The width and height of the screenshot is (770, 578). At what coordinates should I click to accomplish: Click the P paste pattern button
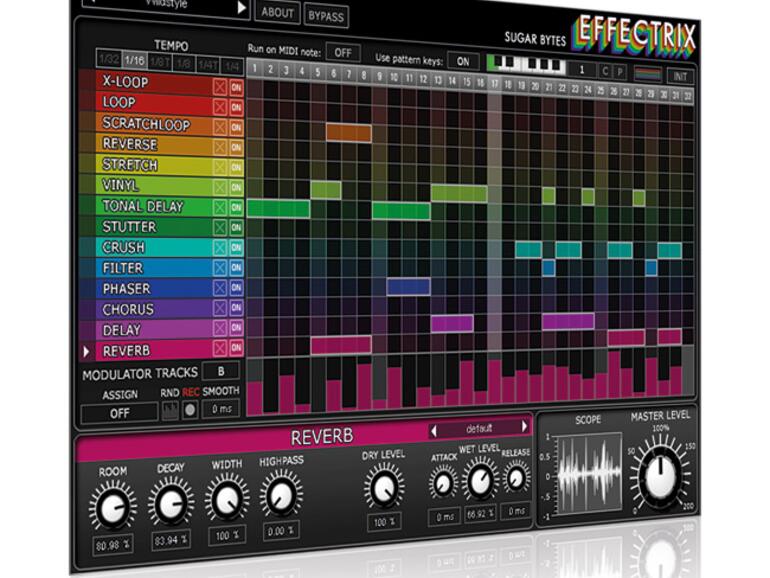[x=620, y=72]
